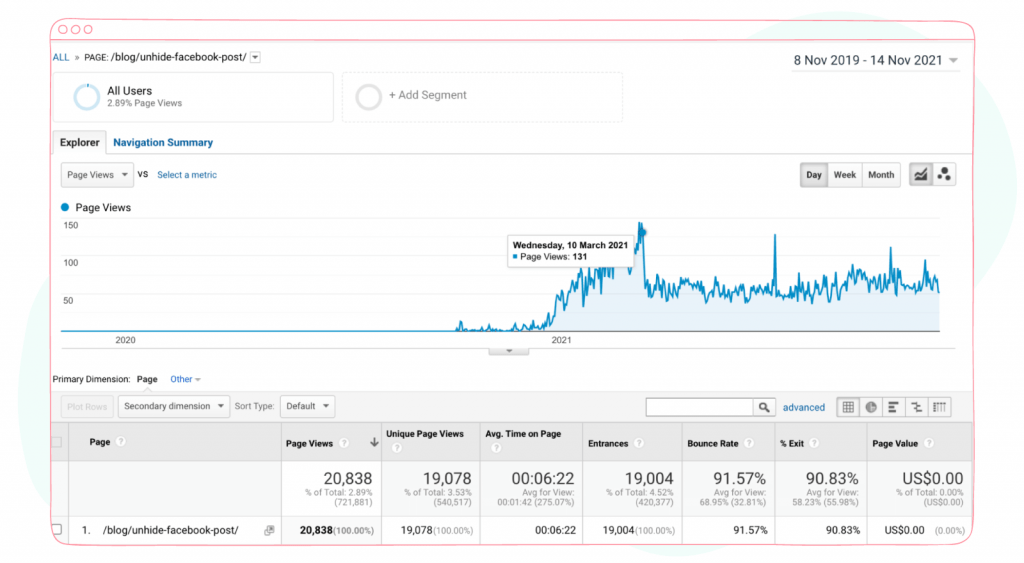The height and width of the screenshot is (563, 1024).
Task: Click help icon next to Entrances
Action: 639,443
